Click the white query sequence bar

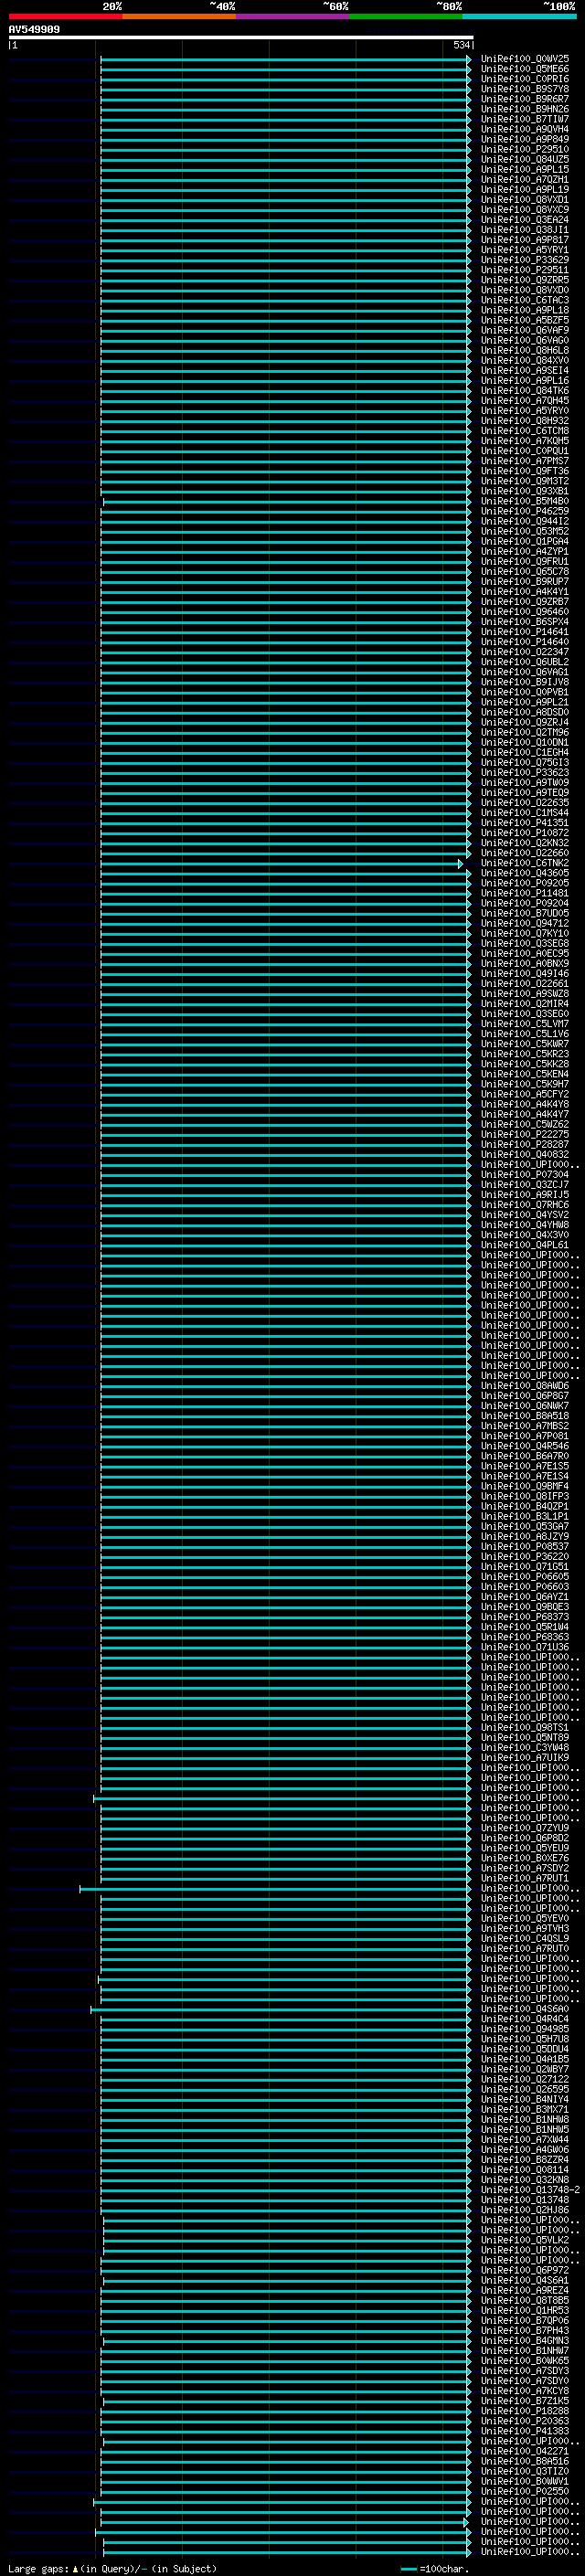point(241,38)
